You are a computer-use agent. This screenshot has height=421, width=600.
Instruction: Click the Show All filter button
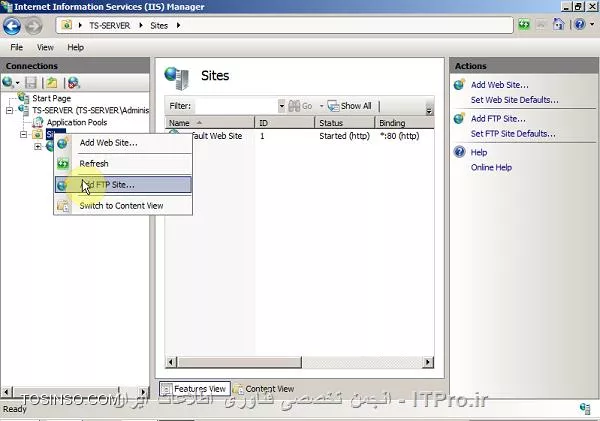[x=349, y=106]
